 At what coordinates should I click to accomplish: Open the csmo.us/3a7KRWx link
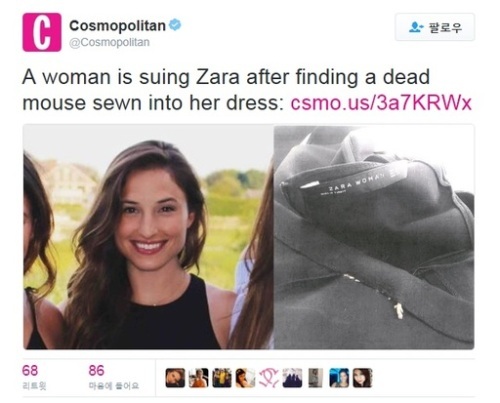pos(381,103)
